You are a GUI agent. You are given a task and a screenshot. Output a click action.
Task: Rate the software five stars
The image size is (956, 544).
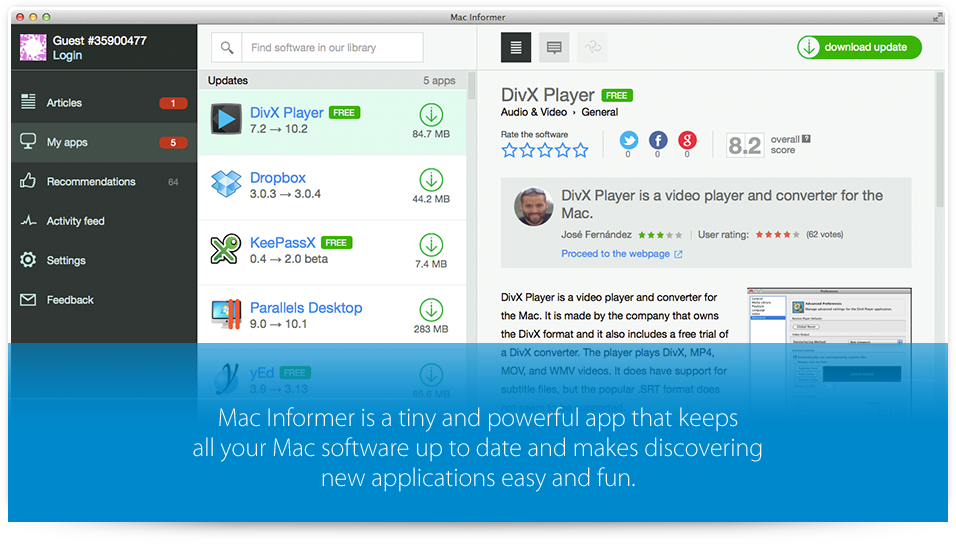(581, 151)
